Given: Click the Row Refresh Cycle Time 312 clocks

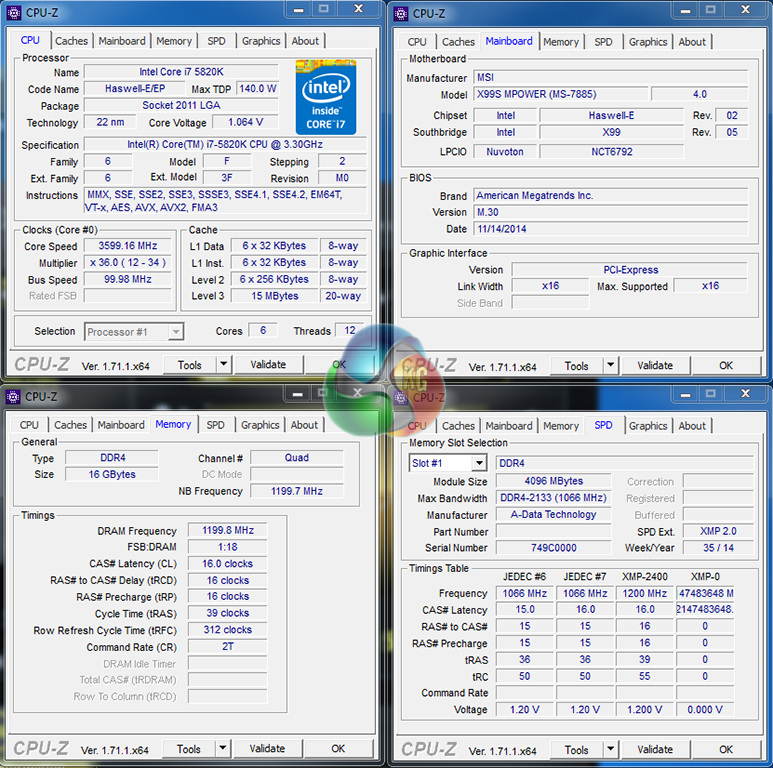Looking at the screenshot, I should [228, 629].
